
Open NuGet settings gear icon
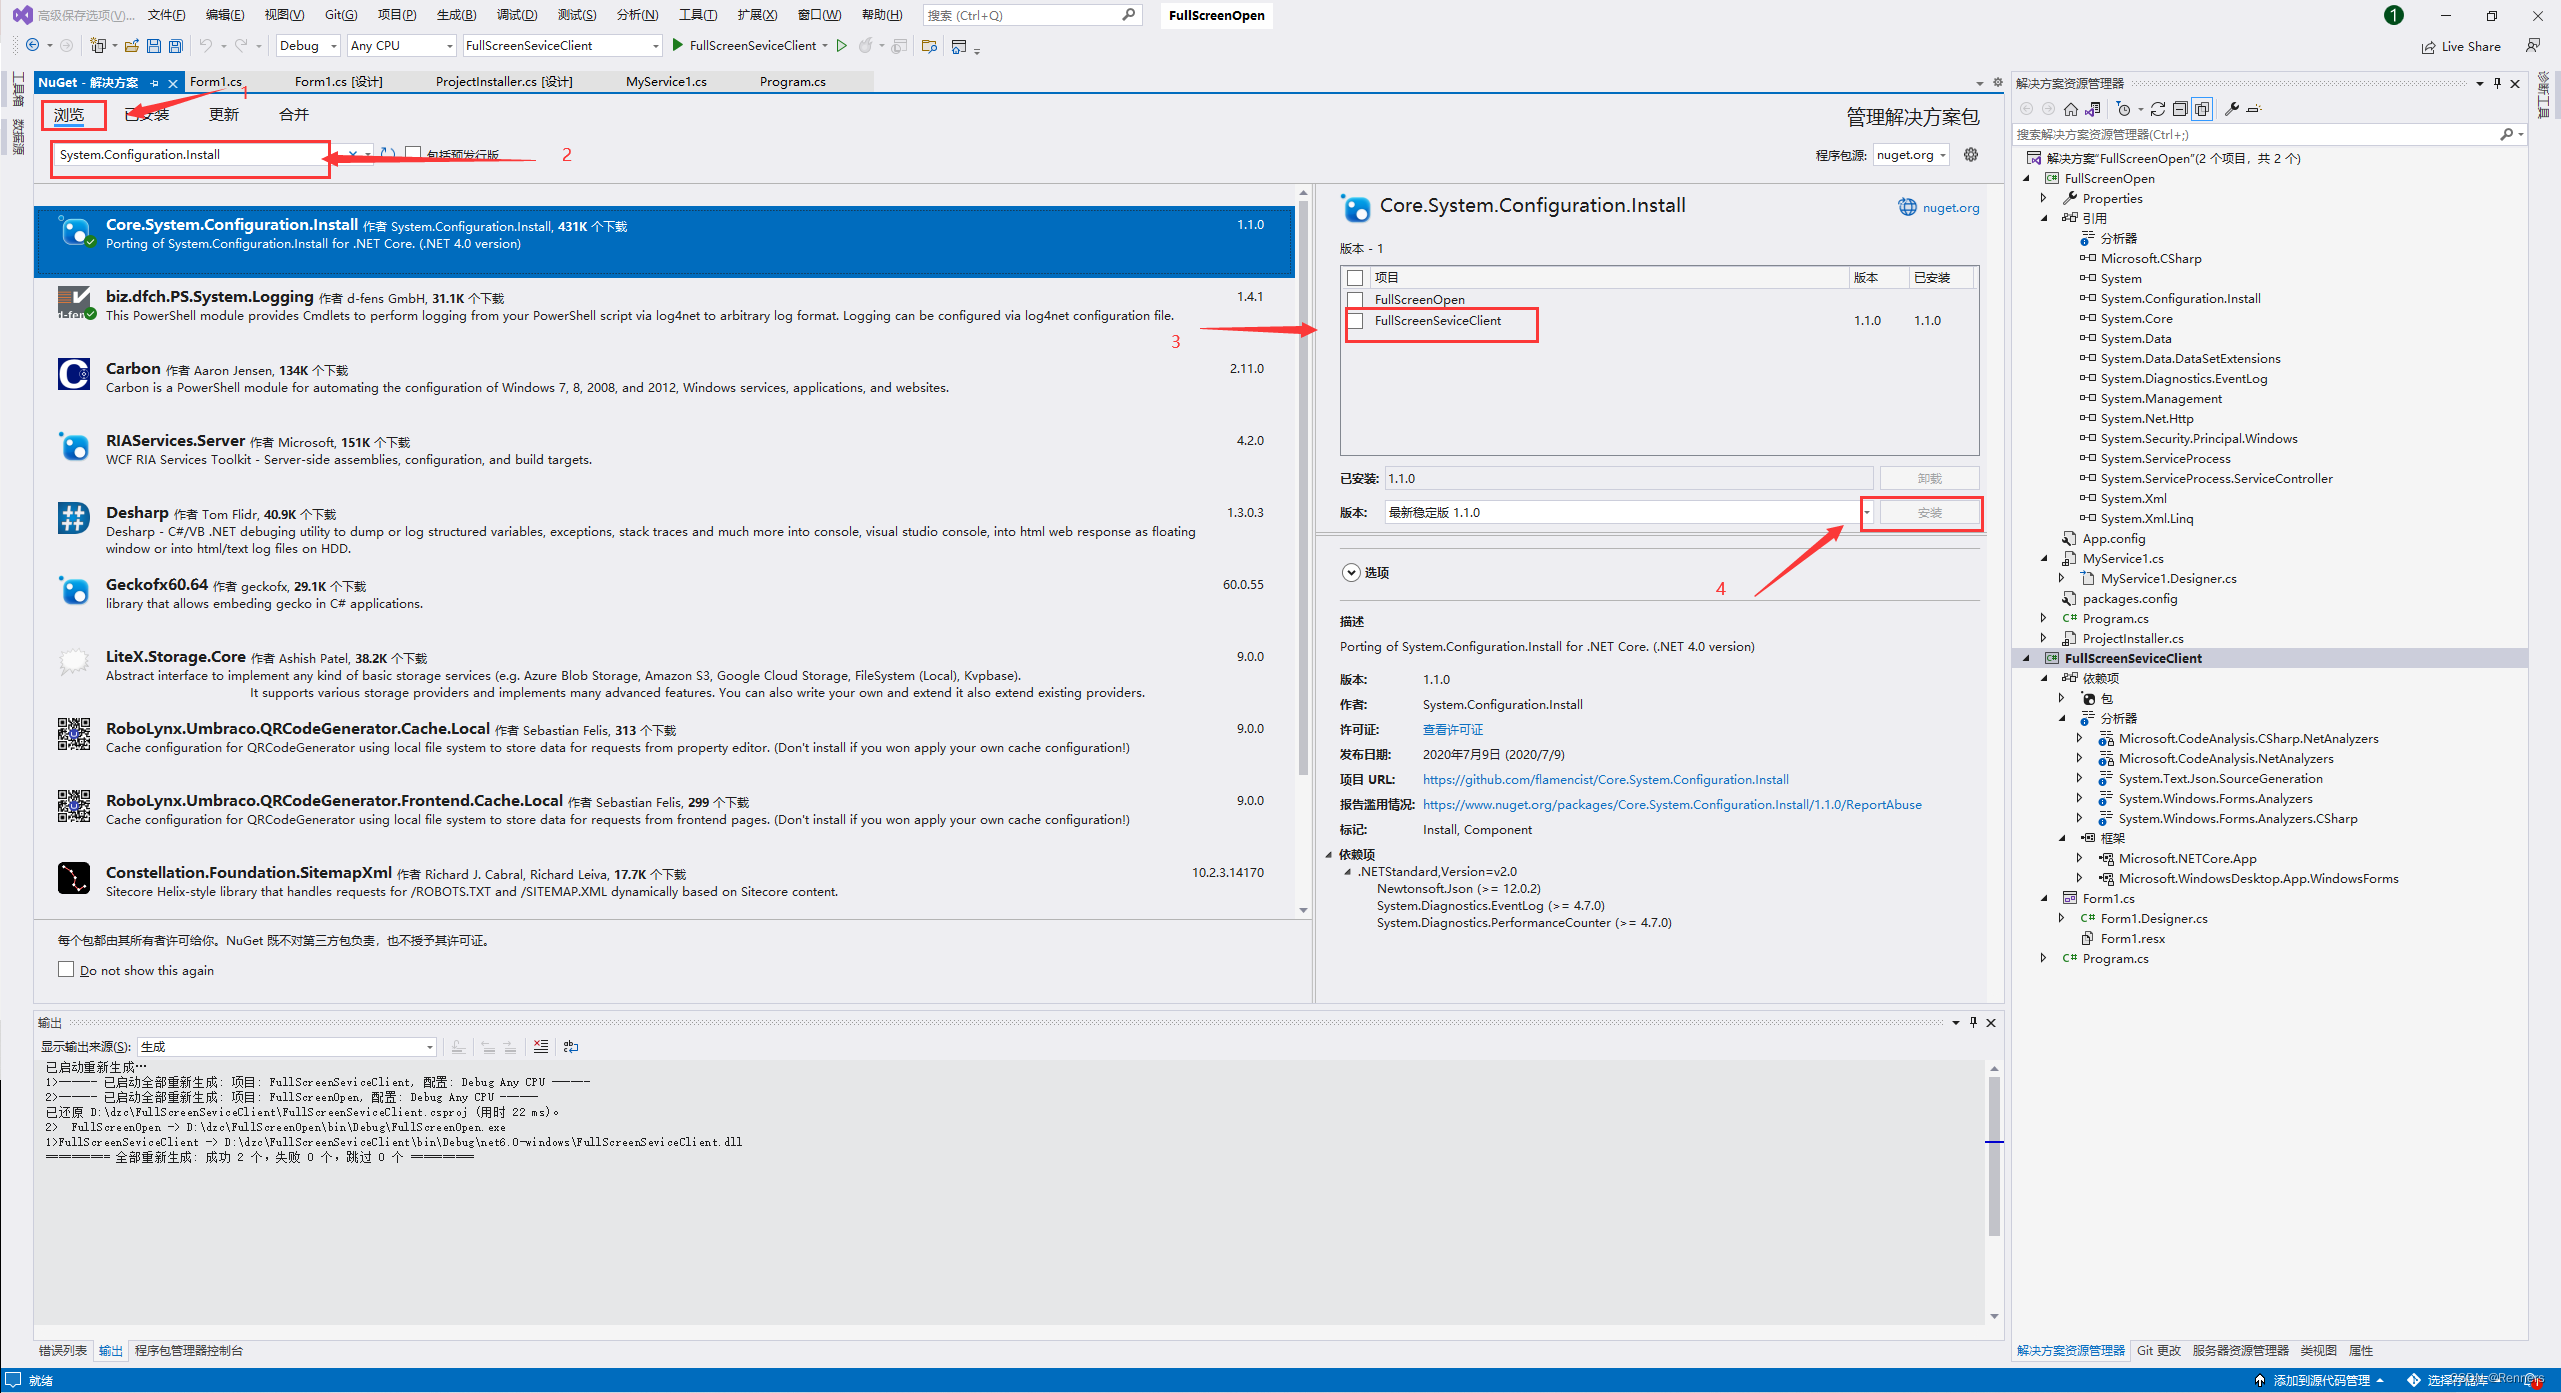pyautogui.click(x=1970, y=155)
